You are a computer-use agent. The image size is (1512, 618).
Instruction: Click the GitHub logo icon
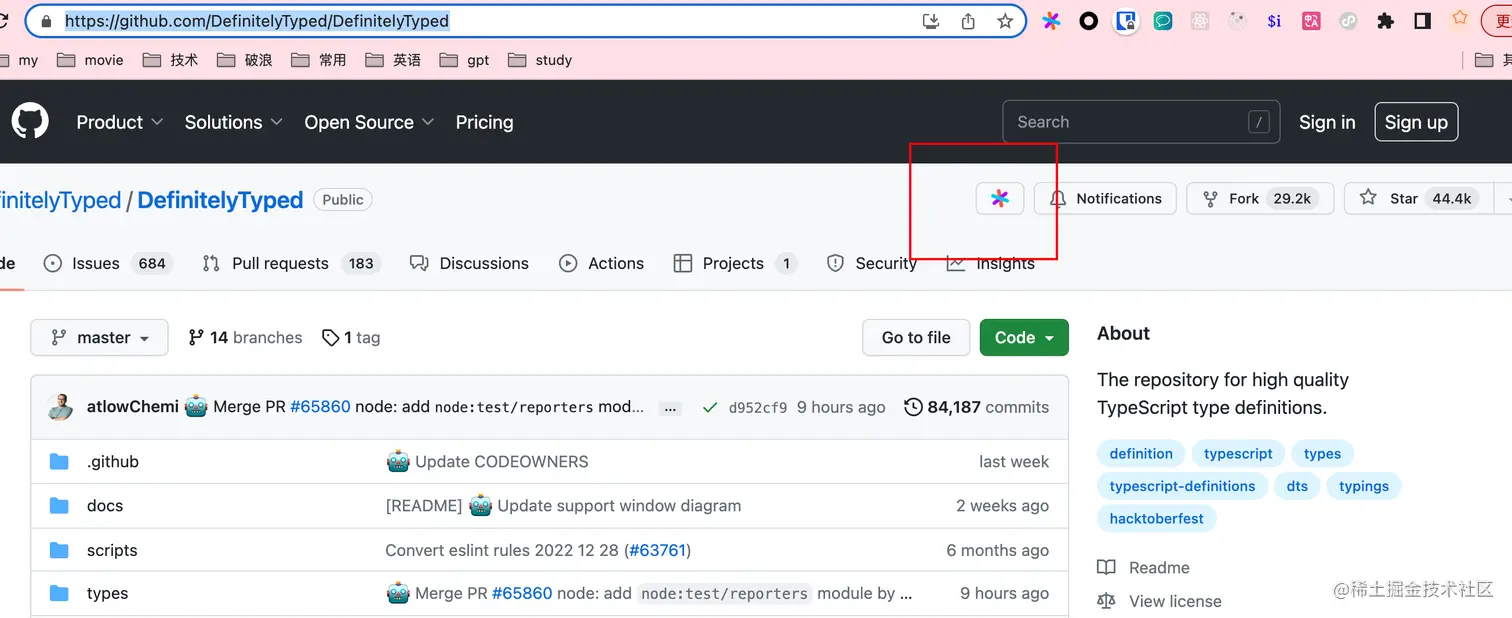pyautogui.click(x=30, y=122)
